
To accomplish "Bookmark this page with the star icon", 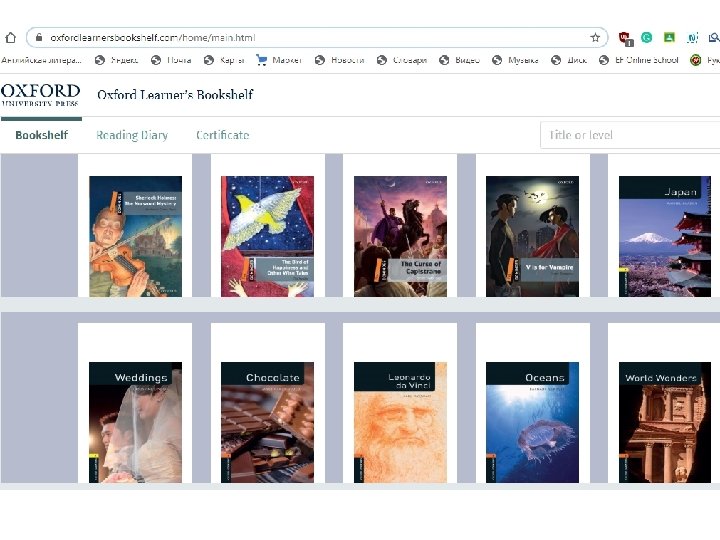I will [x=595, y=38].
